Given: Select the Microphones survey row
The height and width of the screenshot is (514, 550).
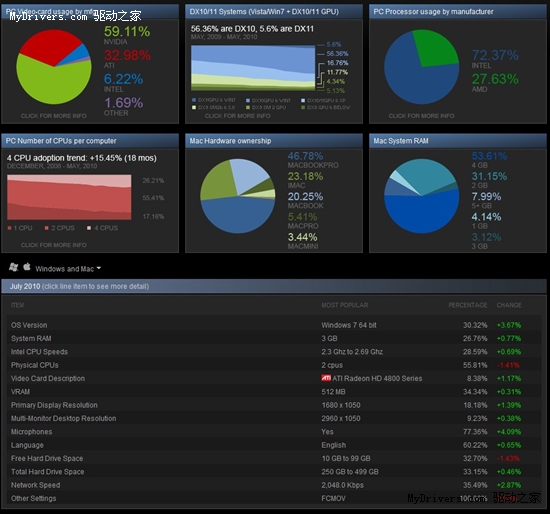Looking at the screenshot, I should tap(274, 432).
